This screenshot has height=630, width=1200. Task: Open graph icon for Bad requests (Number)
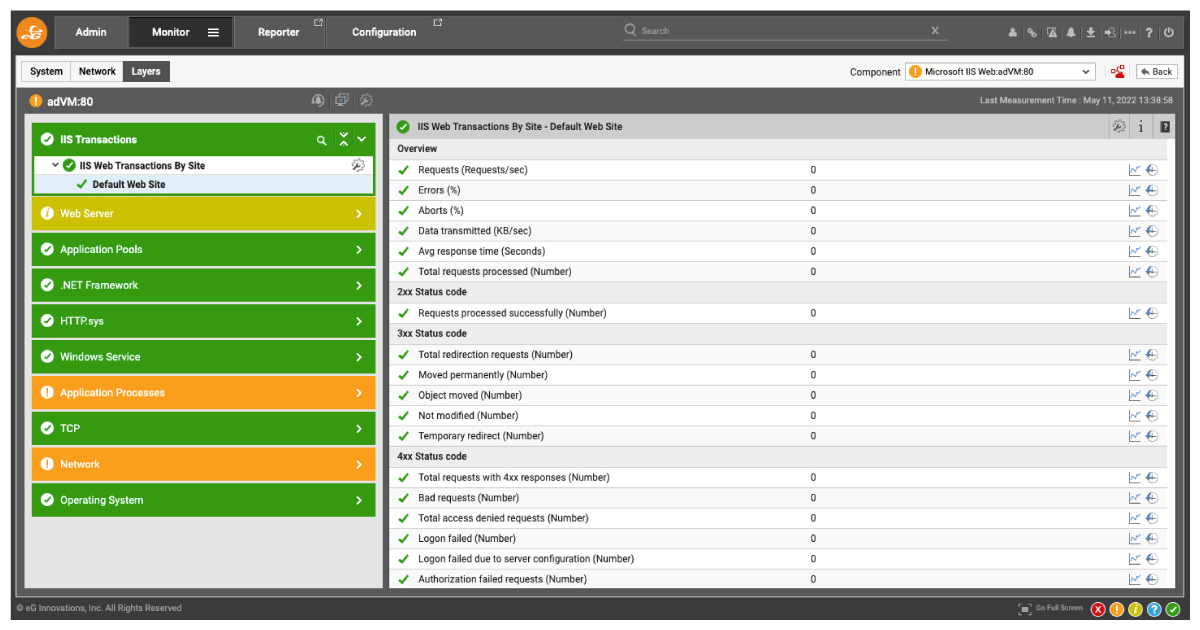click(1135, 498)
